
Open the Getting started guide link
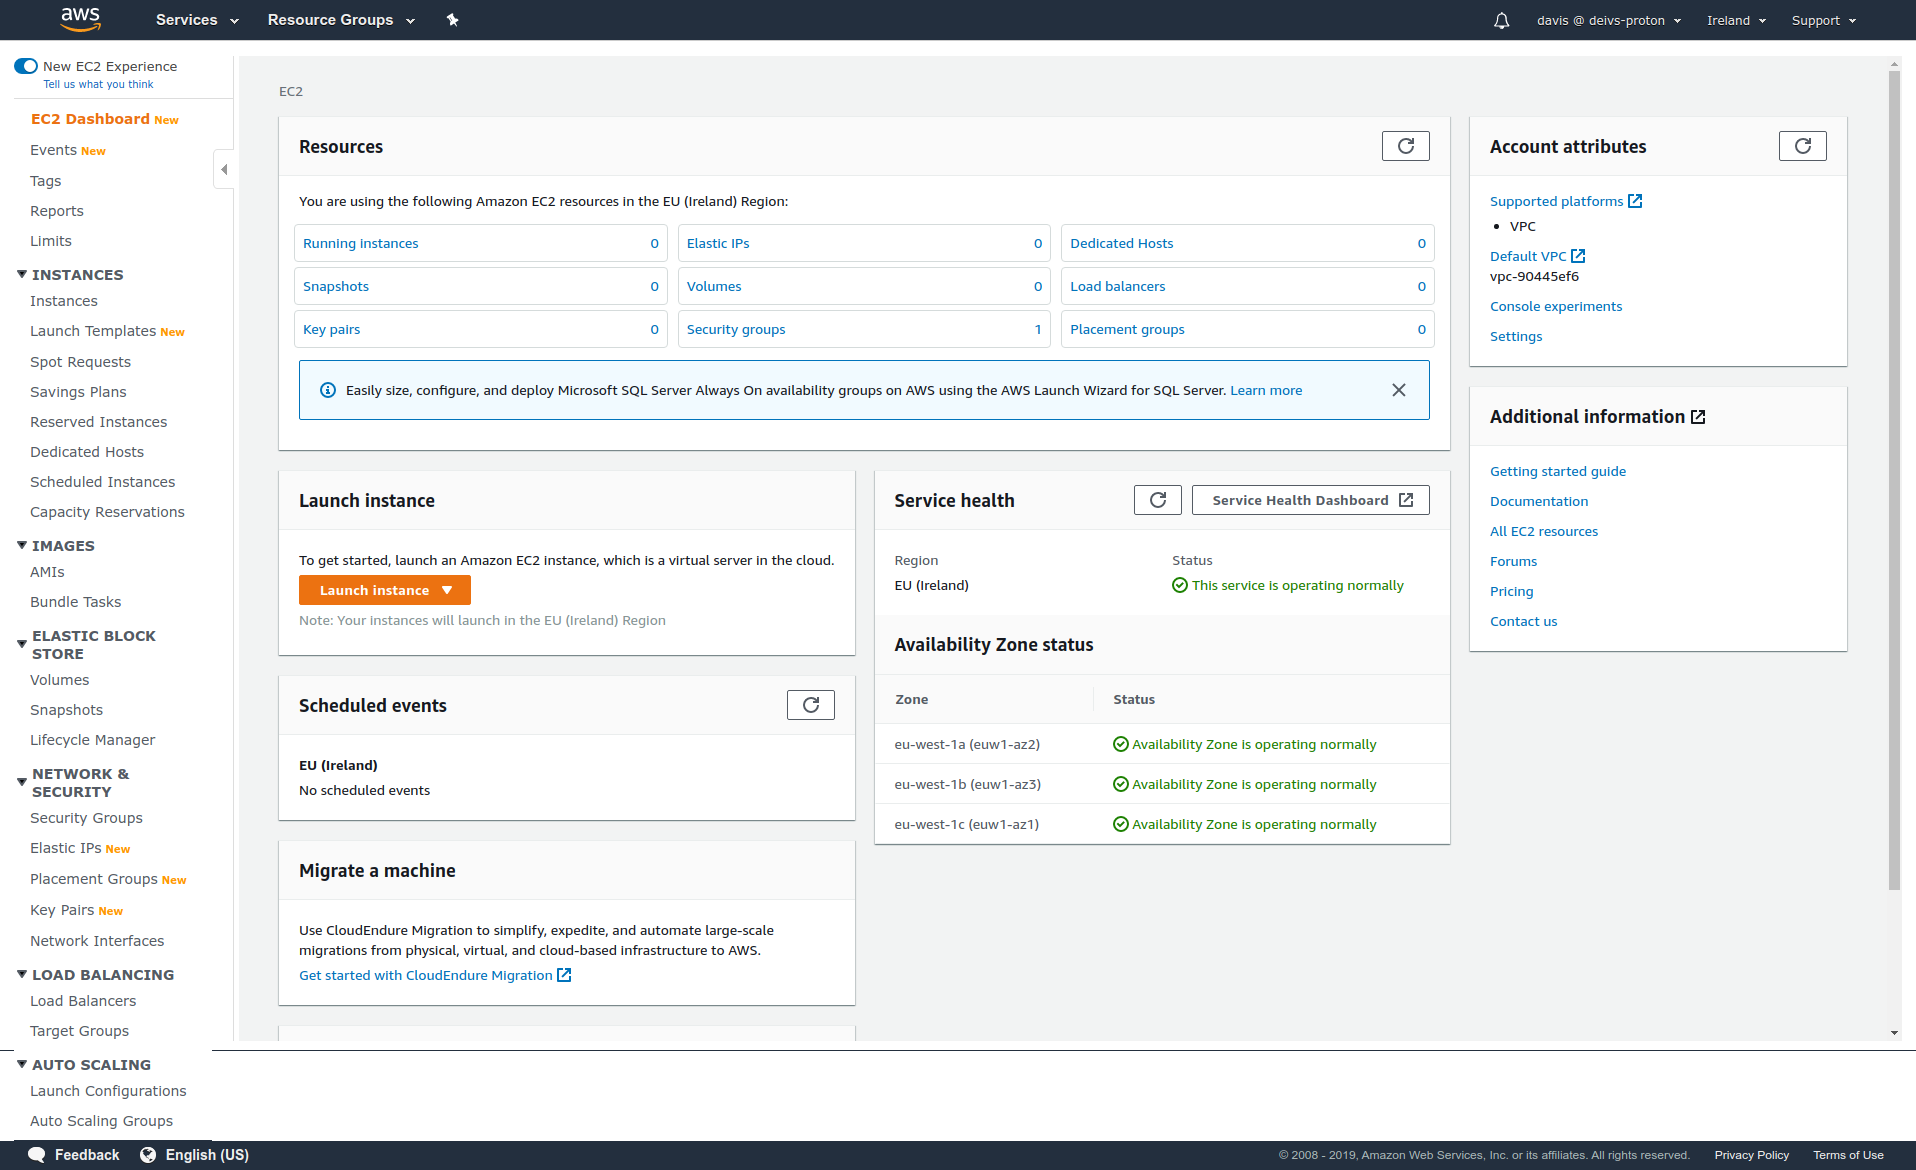1558,471
